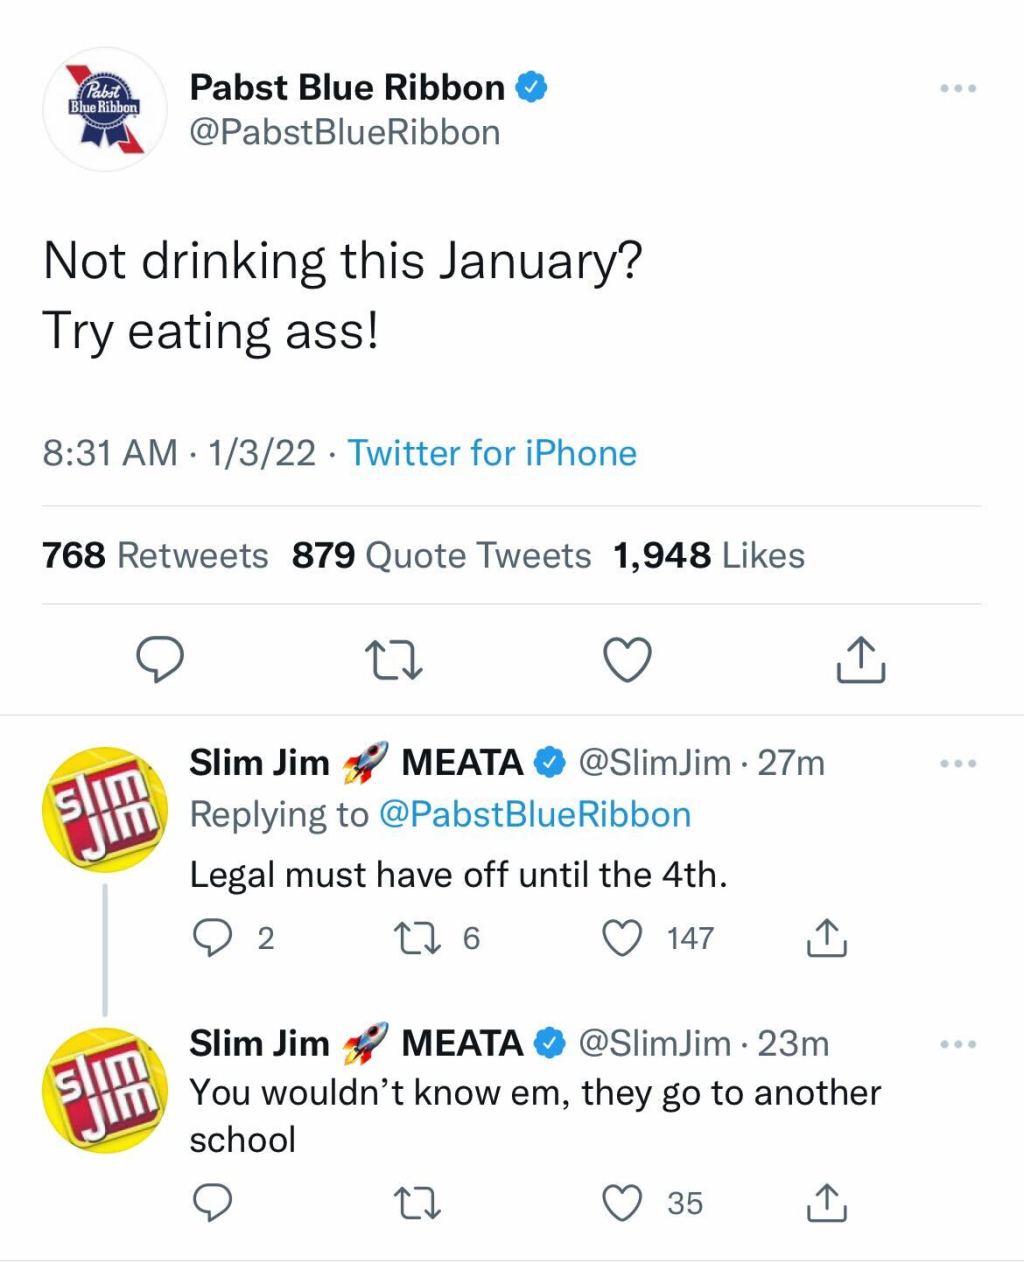1024x1263 pixels.
Task: Like the reply with 147 likes
Action: click(622, 938)
